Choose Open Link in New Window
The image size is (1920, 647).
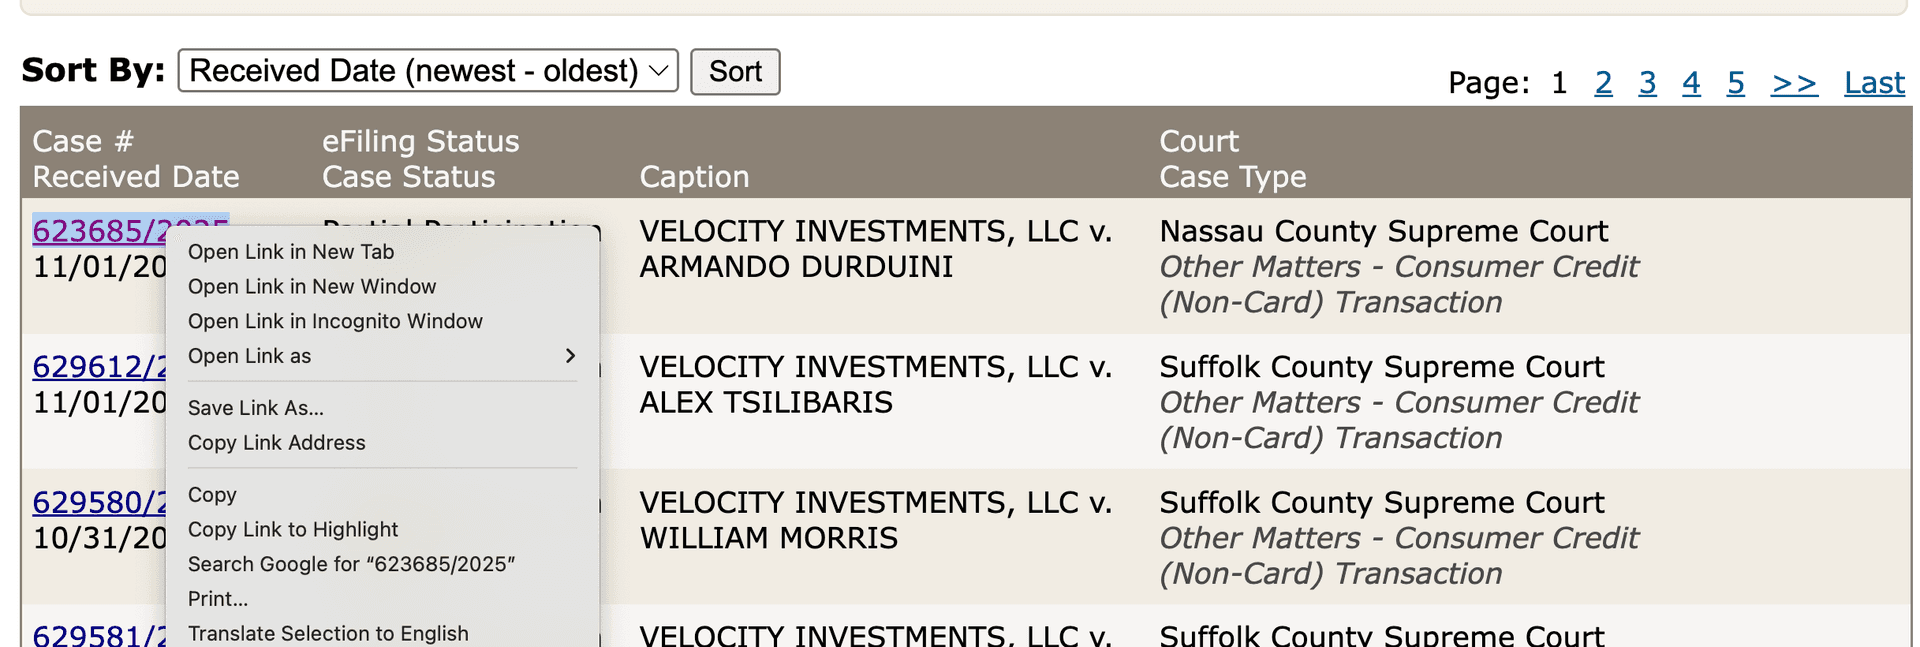(312, 286)
